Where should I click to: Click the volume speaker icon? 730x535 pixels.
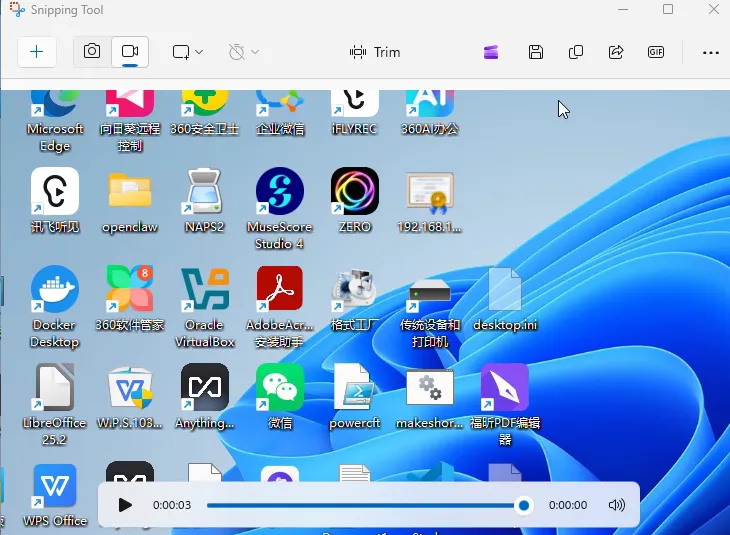pyautogui.click(x=616, y=505)
